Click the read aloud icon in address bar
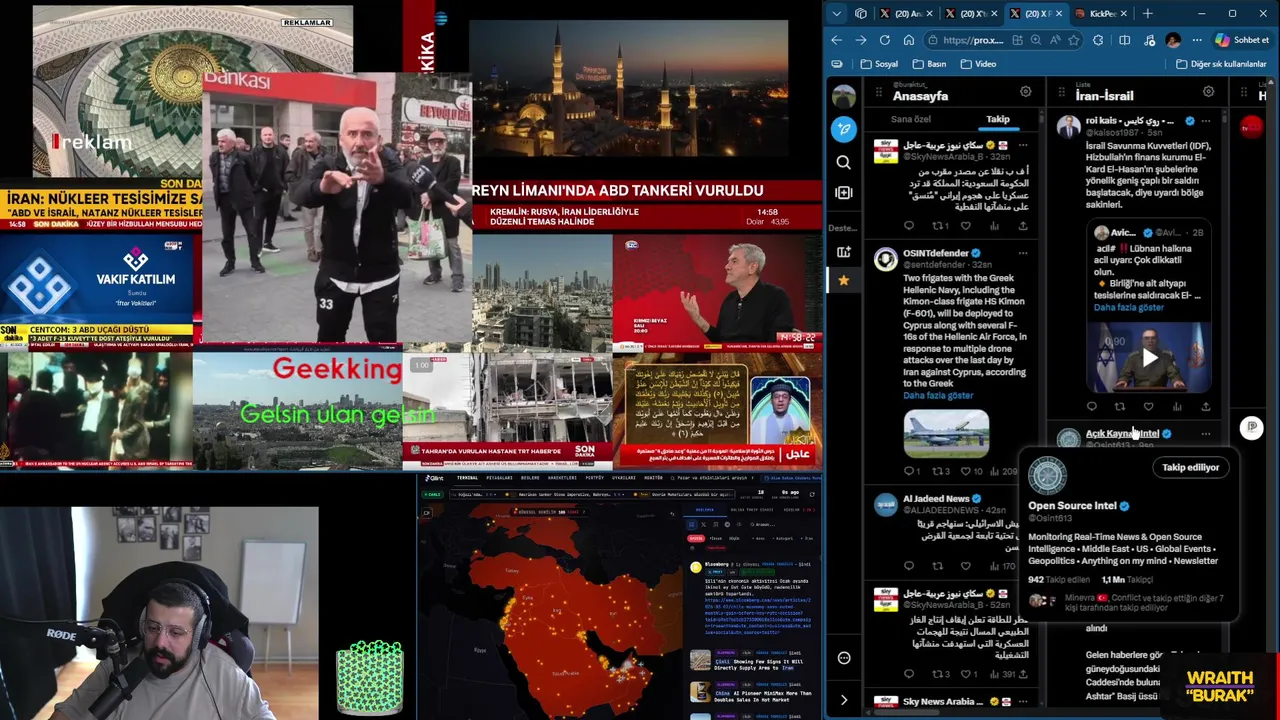The height and width of the screenshot is (720, 1280). coord(1054,40)
